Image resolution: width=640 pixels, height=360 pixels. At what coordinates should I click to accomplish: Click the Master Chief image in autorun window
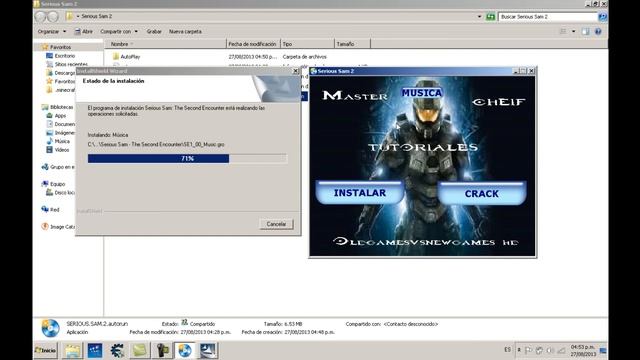coord(422,166)
